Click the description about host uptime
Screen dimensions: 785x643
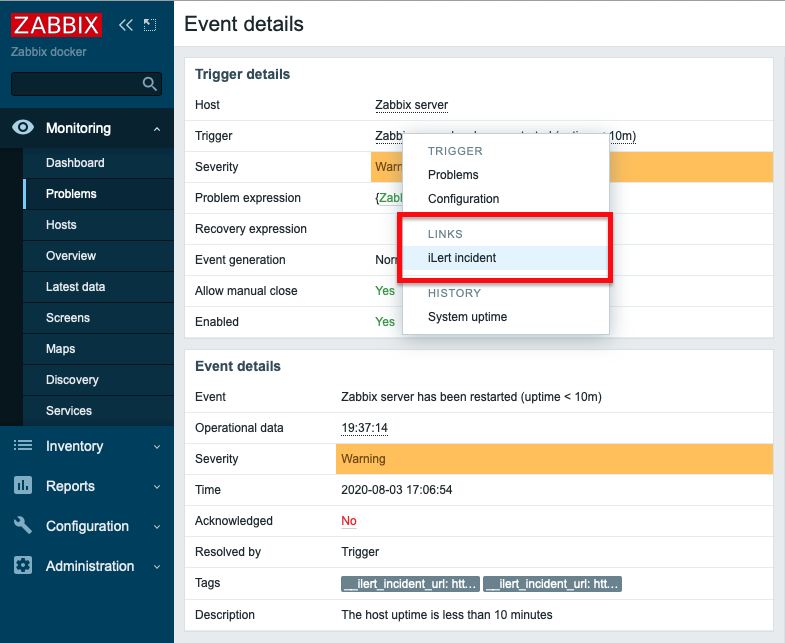447,615
